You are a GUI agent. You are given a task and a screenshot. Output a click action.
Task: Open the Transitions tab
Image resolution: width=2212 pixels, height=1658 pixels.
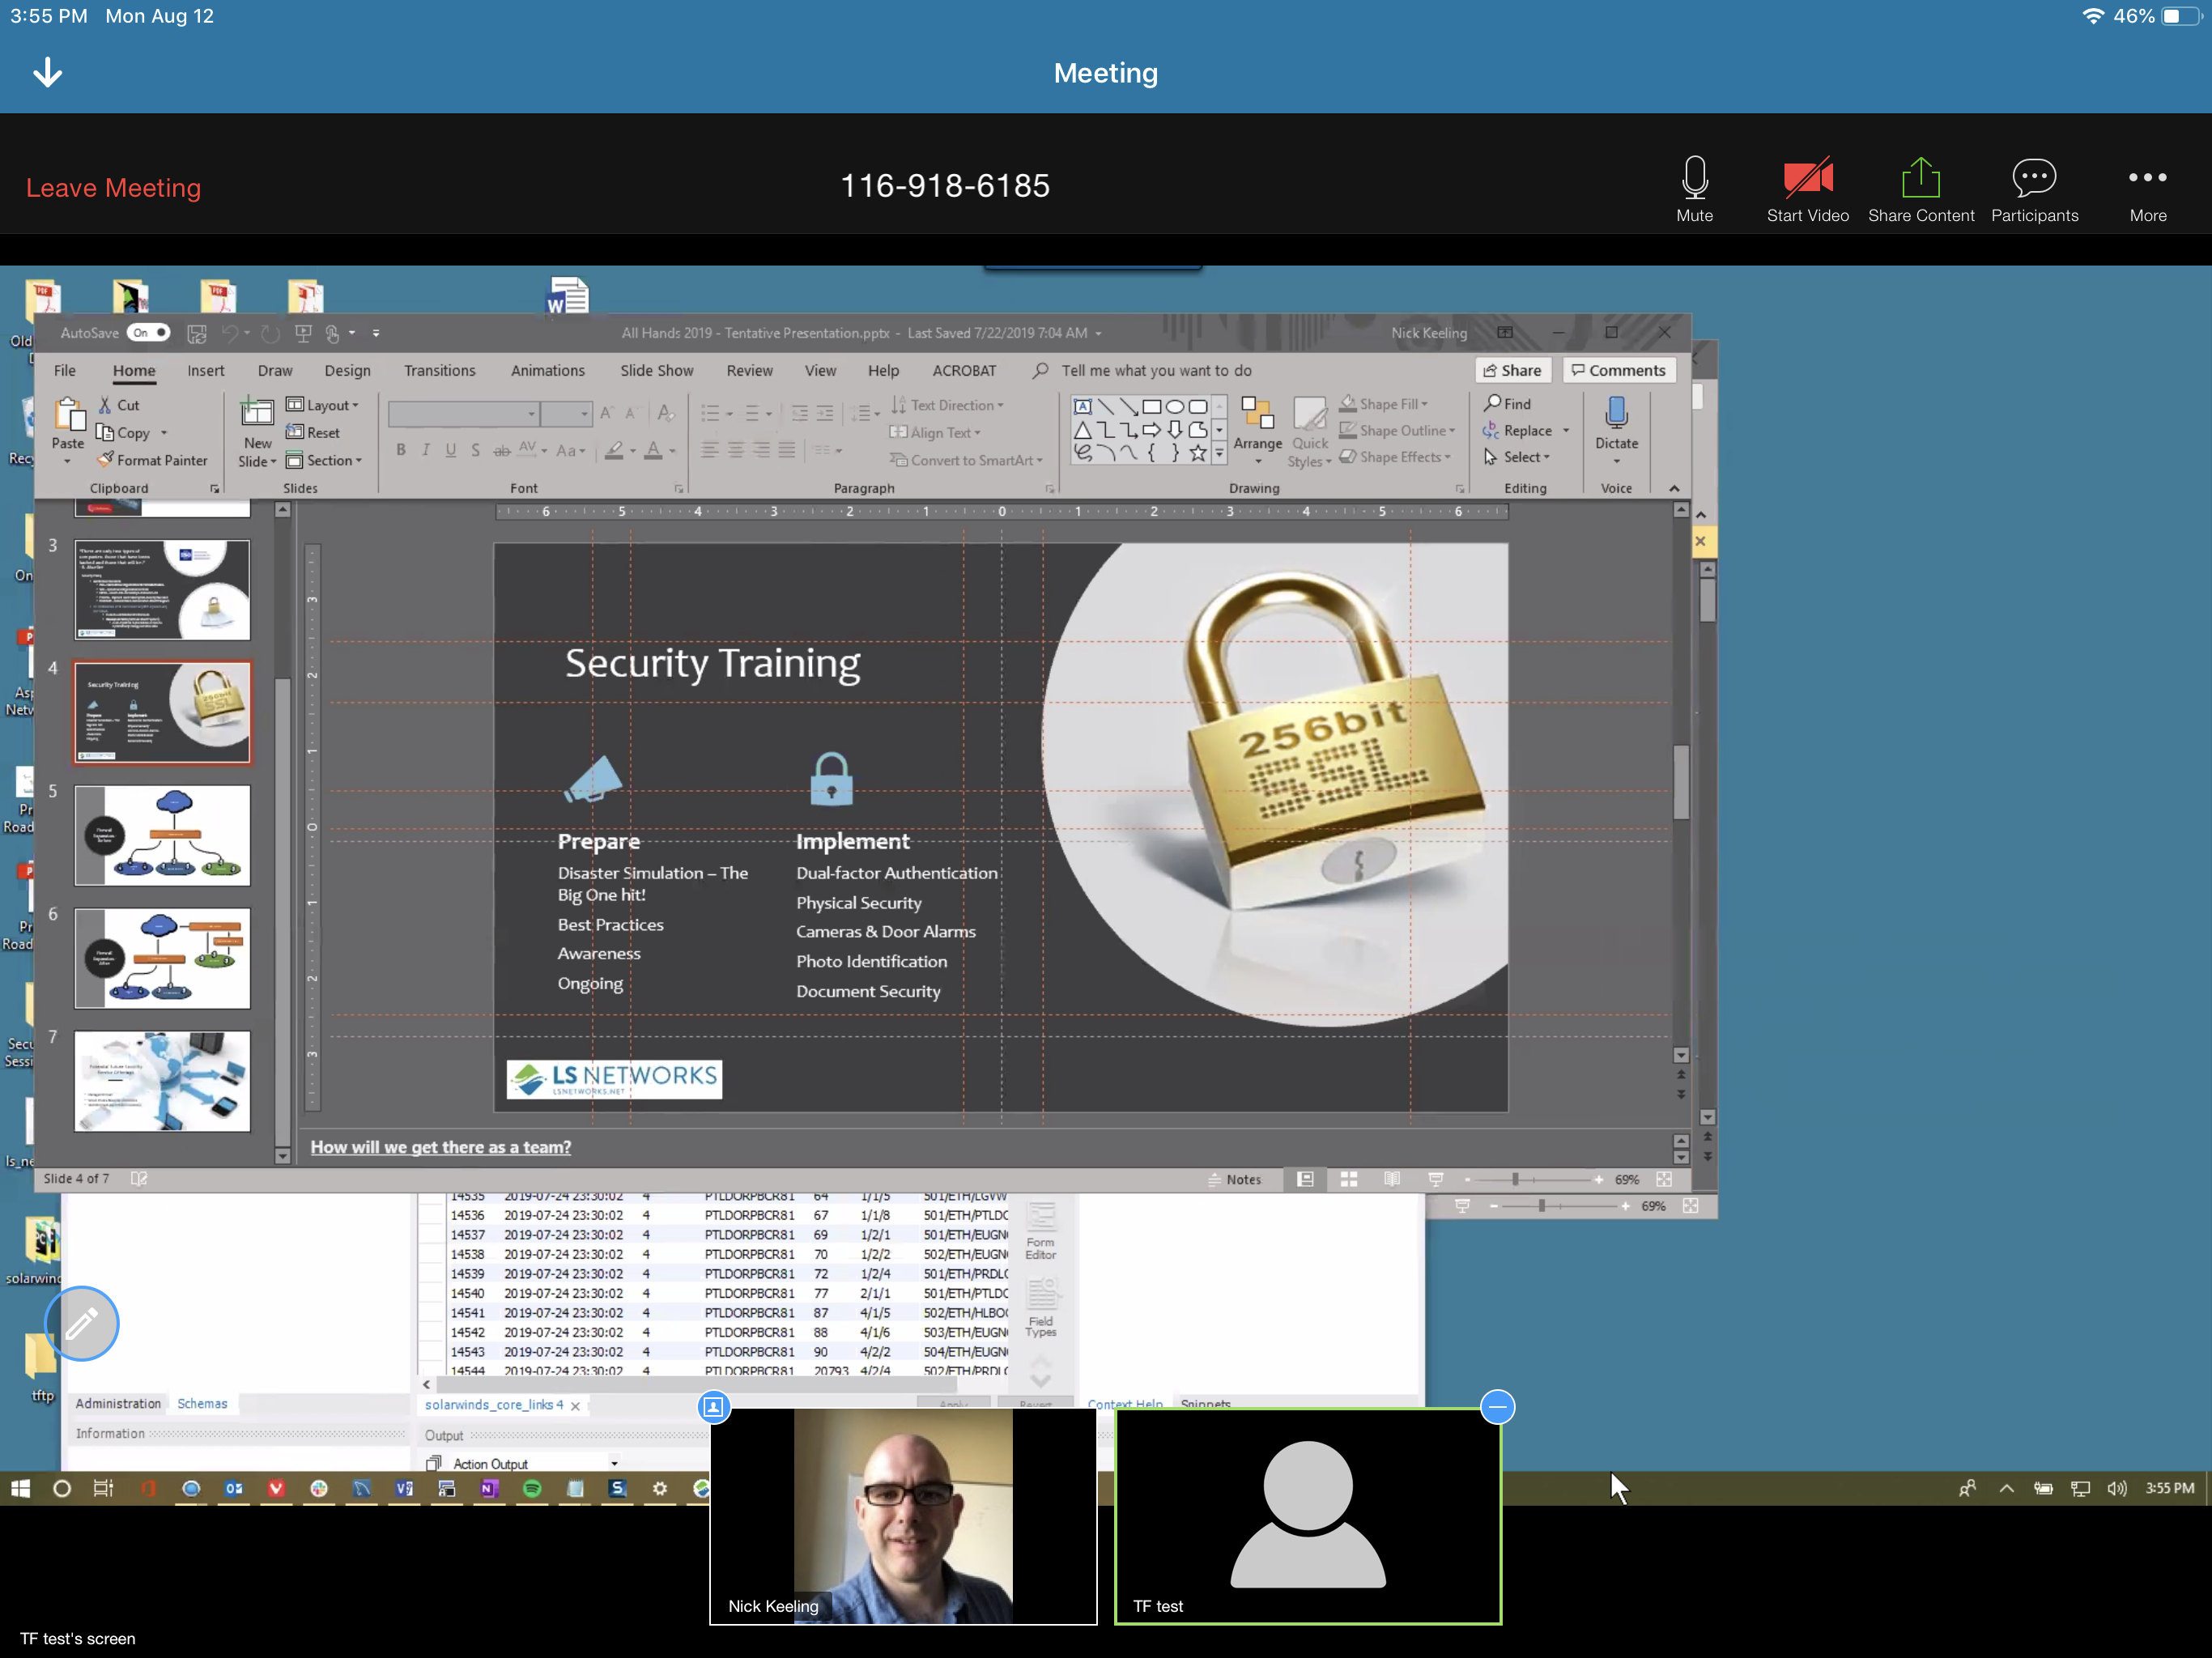(440, 370)
